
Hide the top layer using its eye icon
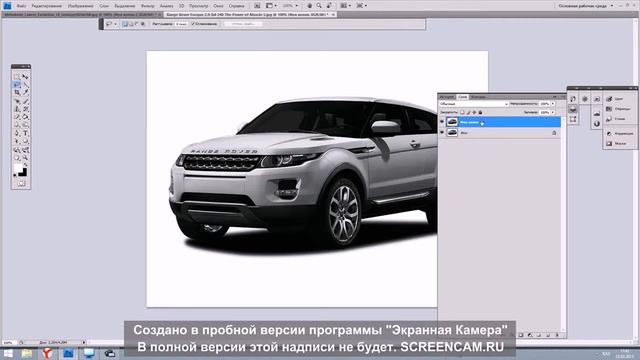(442, 122)
